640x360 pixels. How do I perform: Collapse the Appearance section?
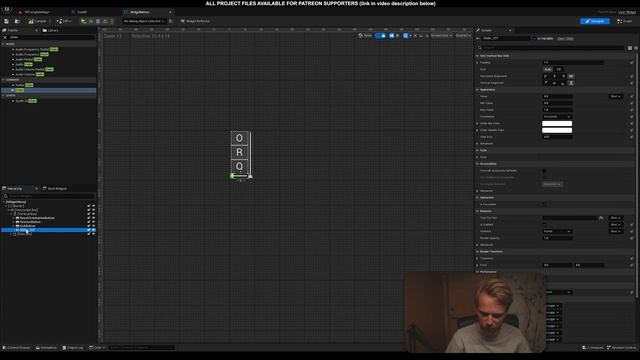[x=477, y=90]
